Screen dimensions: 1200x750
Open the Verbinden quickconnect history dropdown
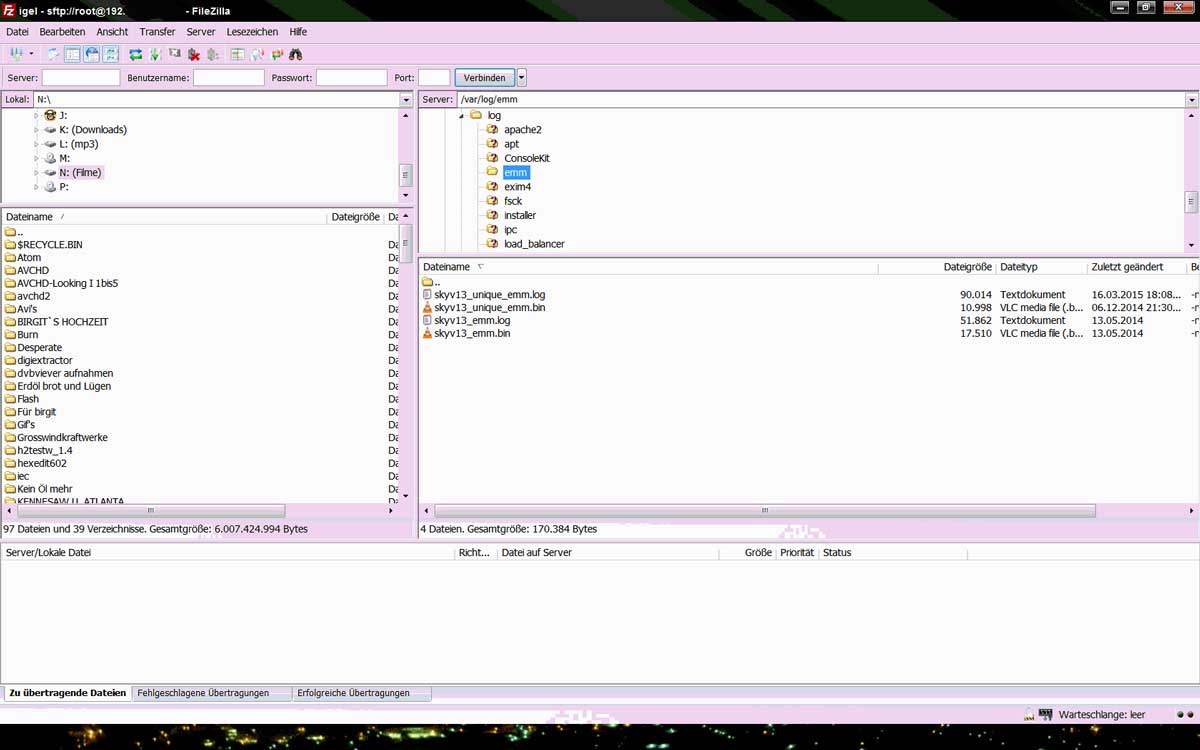click(521, 78)
